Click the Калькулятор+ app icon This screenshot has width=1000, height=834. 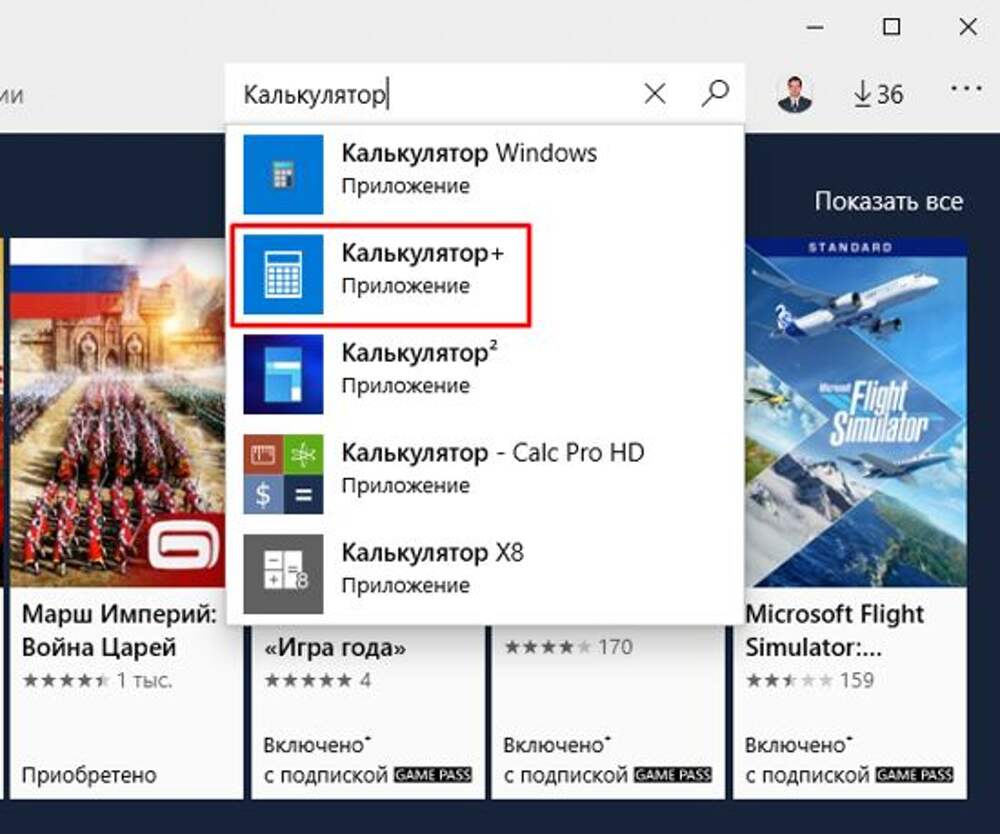point(283,274)
